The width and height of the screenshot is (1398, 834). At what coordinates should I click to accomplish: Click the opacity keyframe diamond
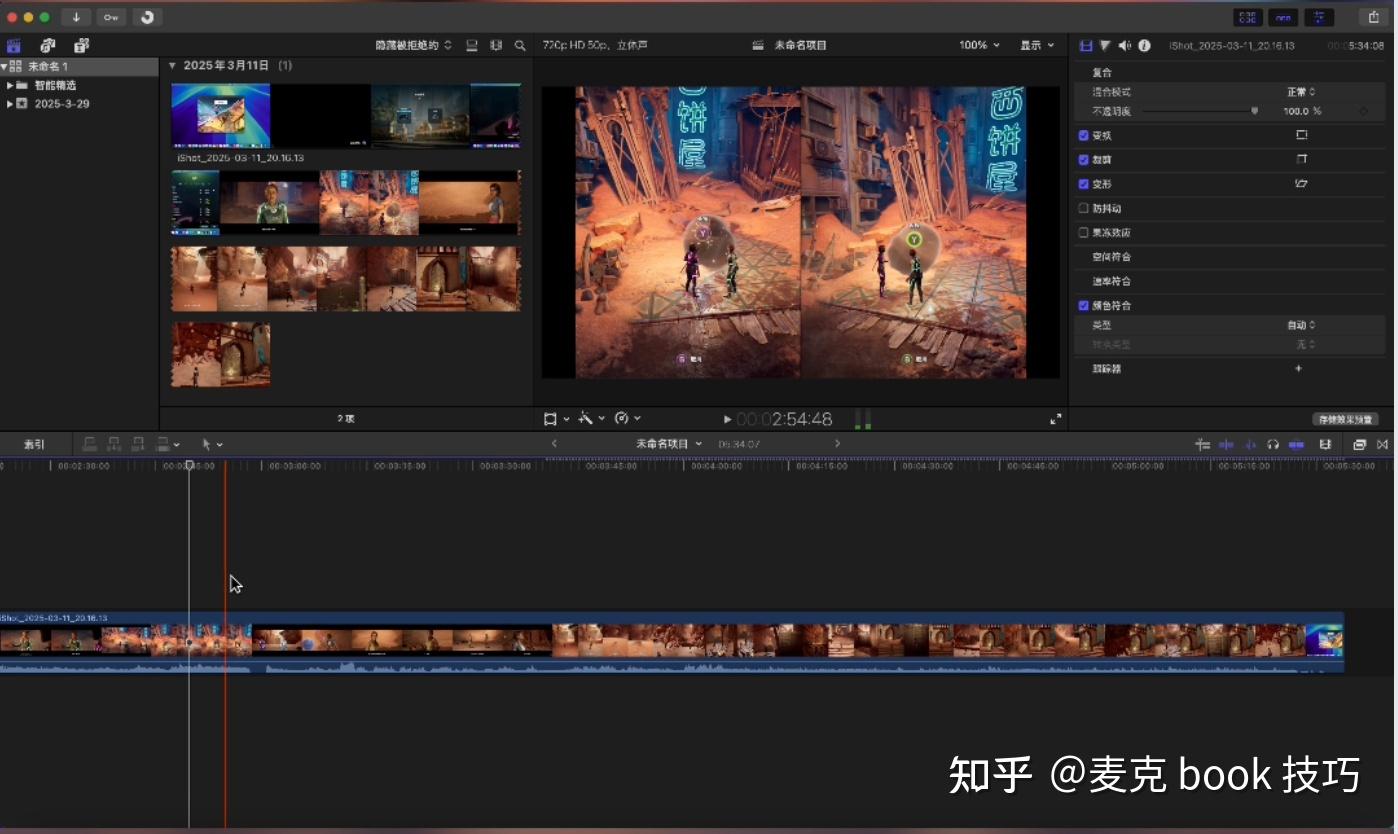pos(1363,111)
